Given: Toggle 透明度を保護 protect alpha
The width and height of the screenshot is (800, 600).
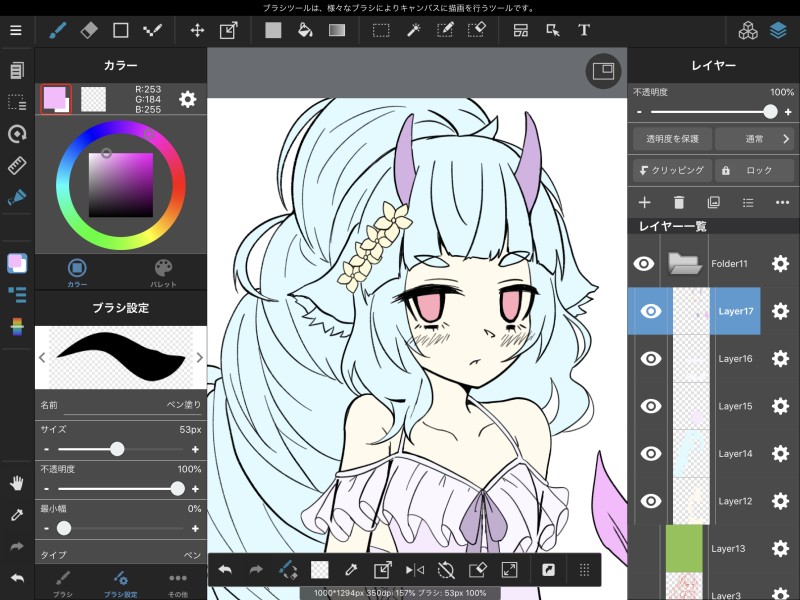Looking at the screenshot, I should pos(672,139).
